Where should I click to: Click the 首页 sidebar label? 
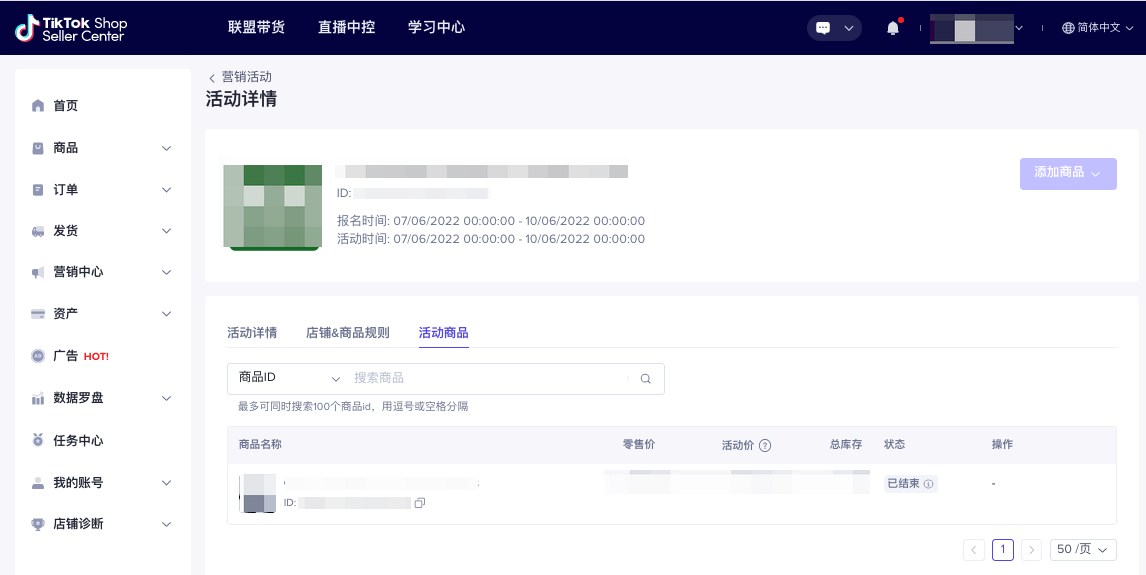[x=66, y=106]
